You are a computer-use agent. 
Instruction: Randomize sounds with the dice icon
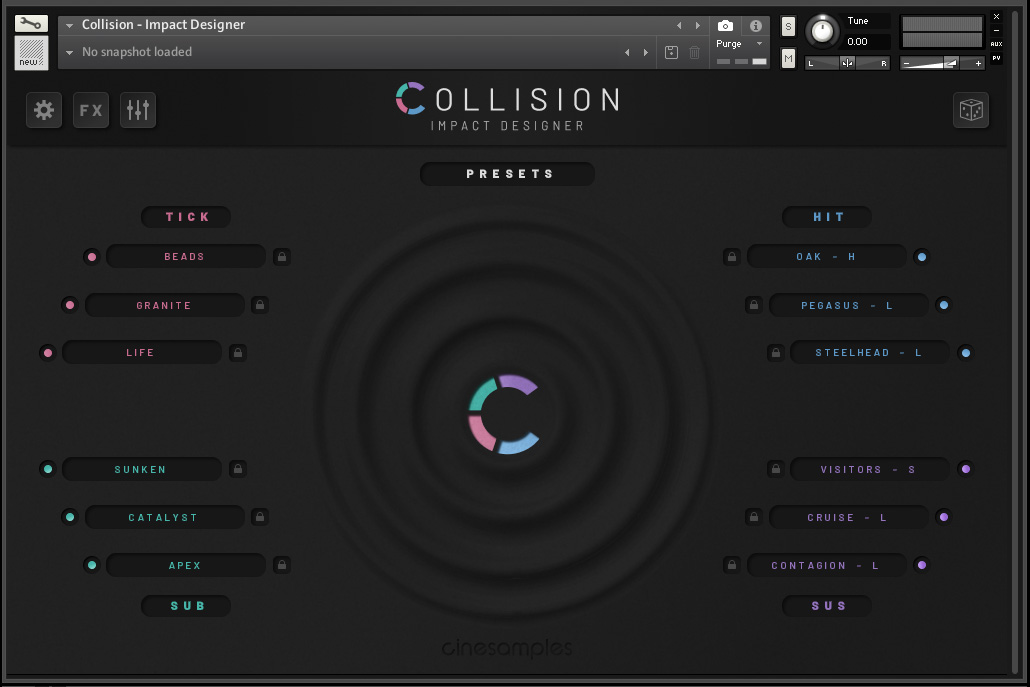(x=971, y=110)
